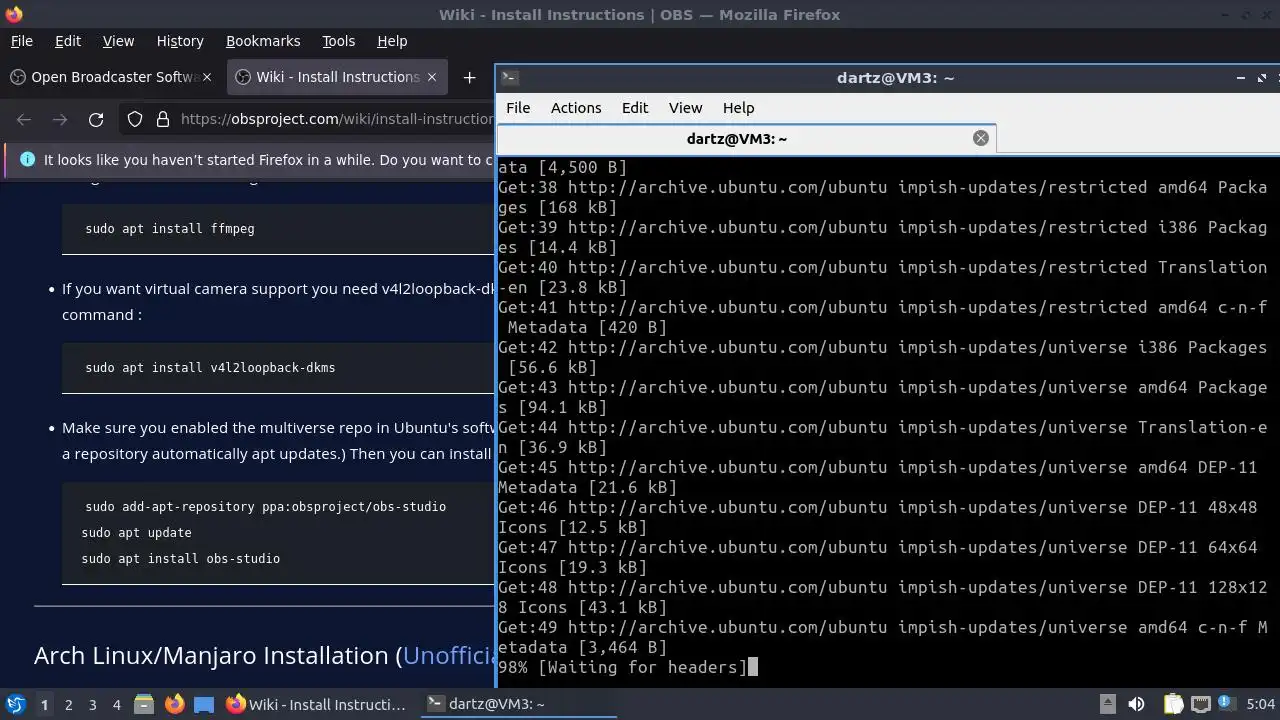The width and height of the screenshot is (1280, 720).
Task: Open Firefox Tools menu
Action: click(338, 41)
